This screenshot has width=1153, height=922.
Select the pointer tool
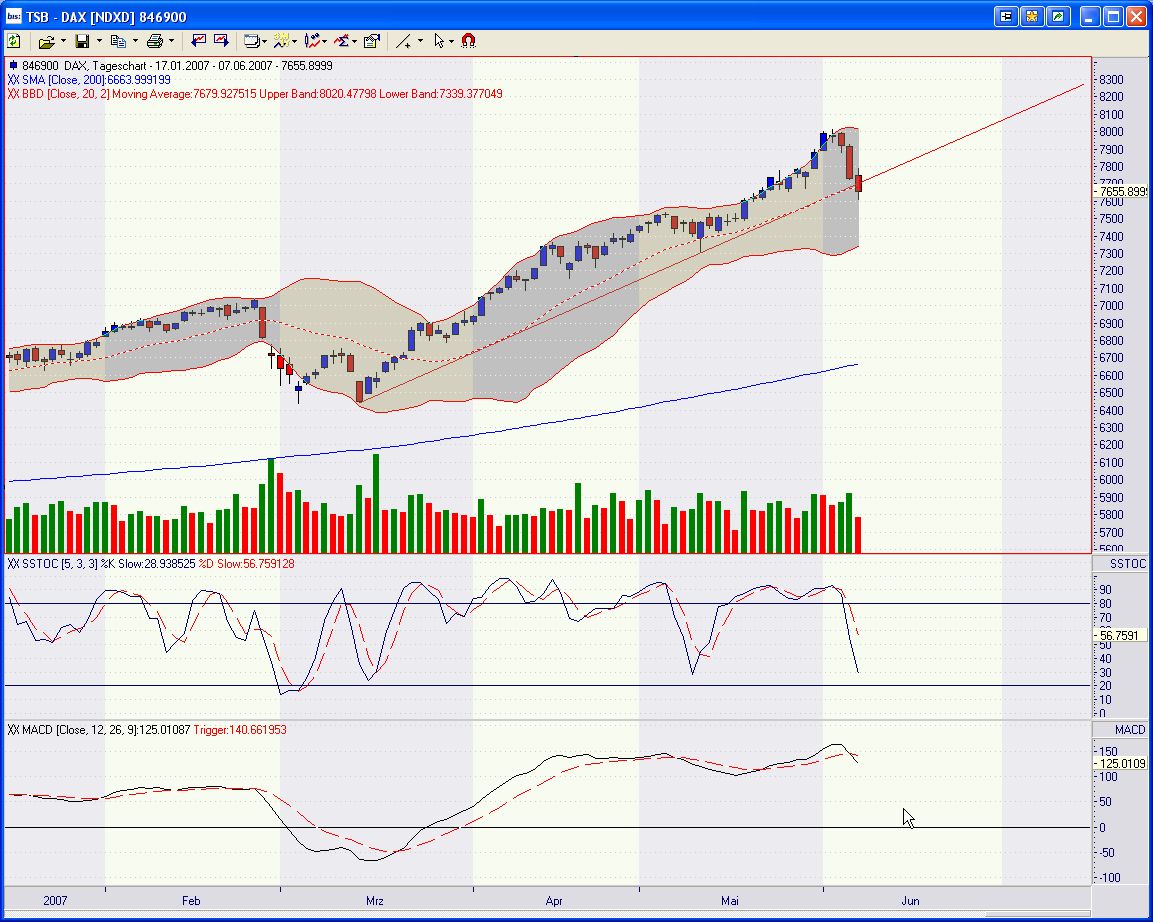click(440, 41)
